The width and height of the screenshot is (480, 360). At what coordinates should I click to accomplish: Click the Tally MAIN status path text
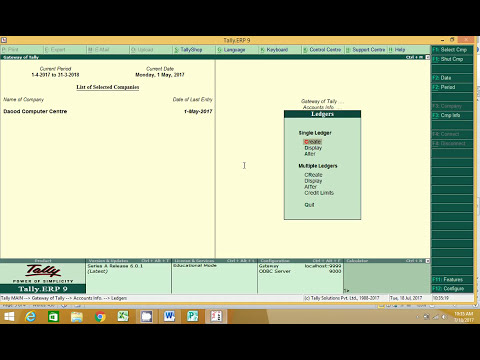[x=64, y=298]
